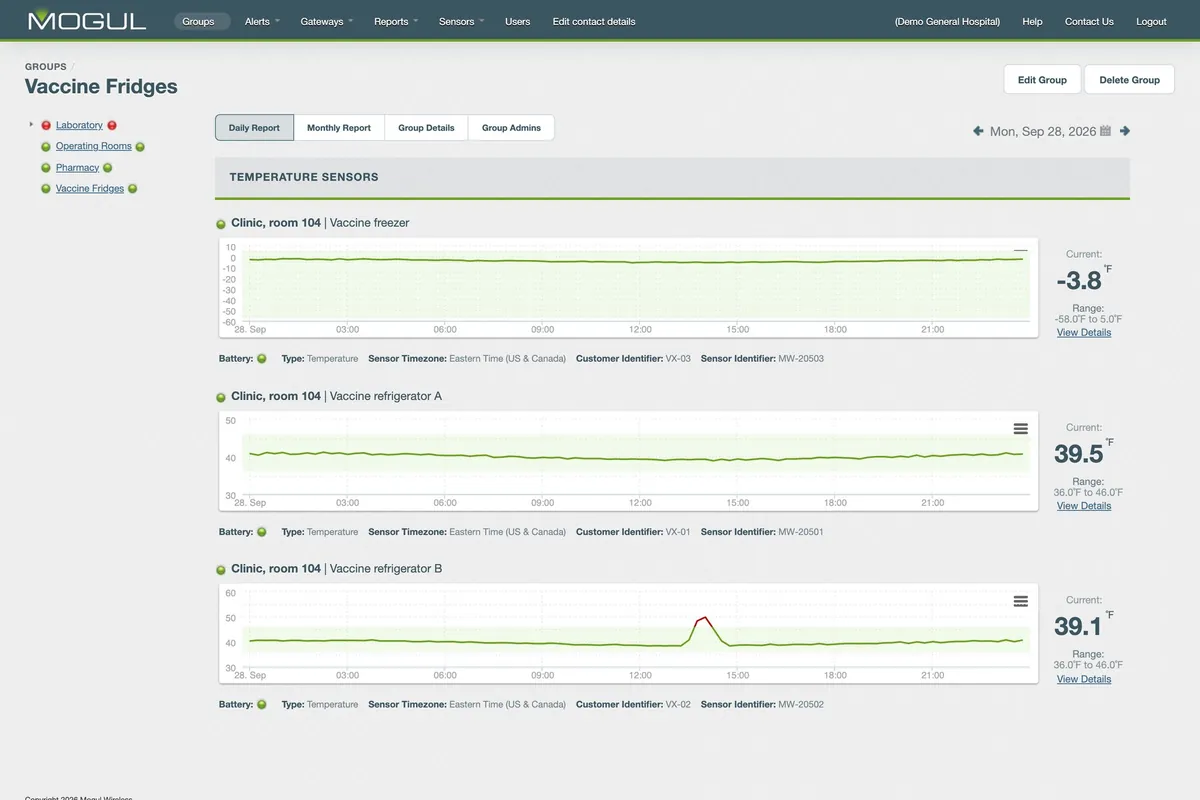Click the Vaccine Fridges page heading
This screenshot has height=800, width=1200.
click(x=101, y=87)
